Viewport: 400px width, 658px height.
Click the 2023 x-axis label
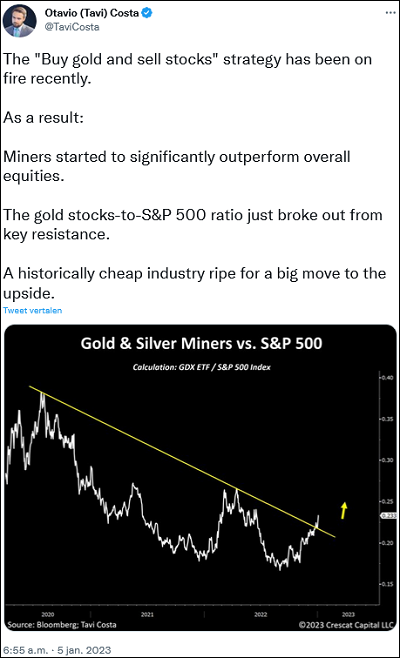tap(348, 614)
